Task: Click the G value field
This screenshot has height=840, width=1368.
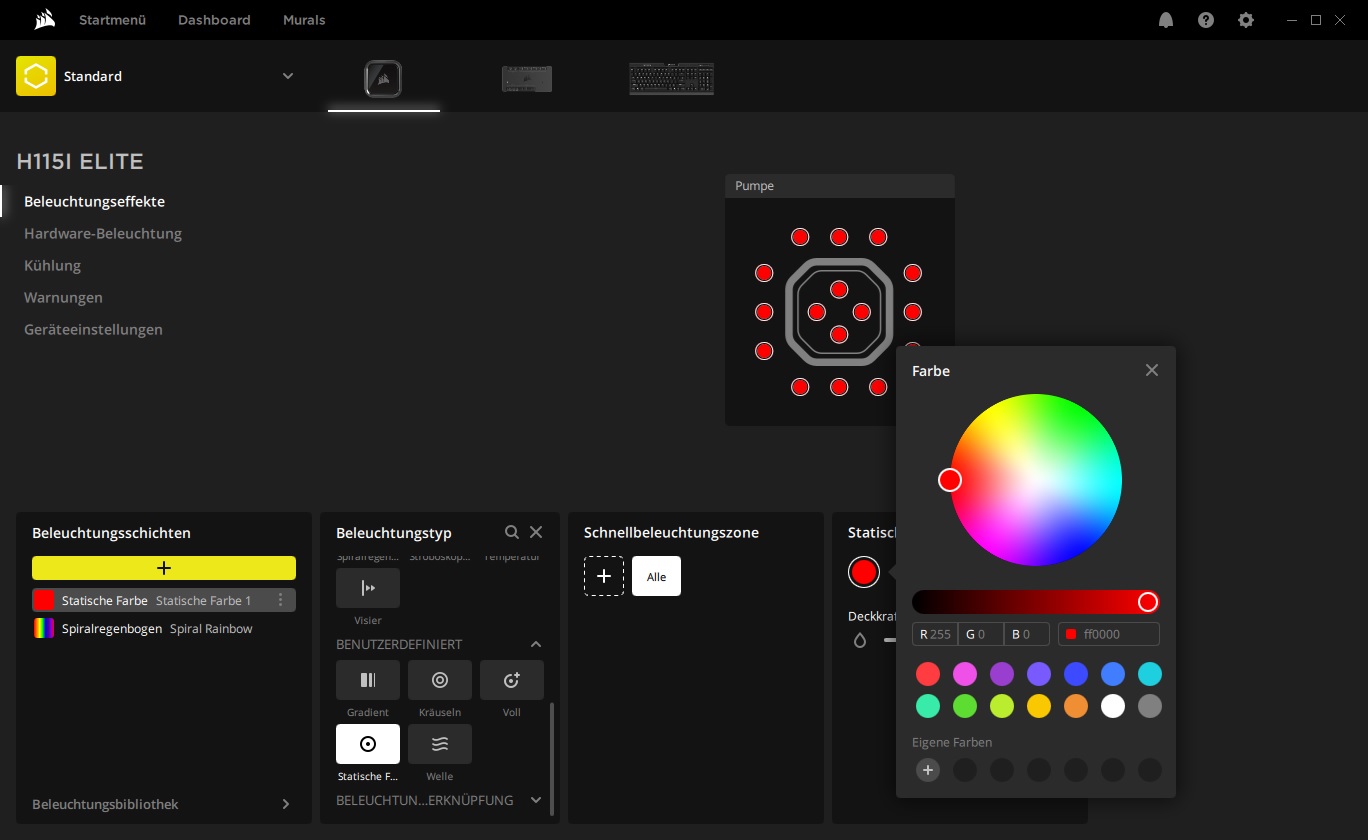Action: pyautogui.click(x=980, y=634)
